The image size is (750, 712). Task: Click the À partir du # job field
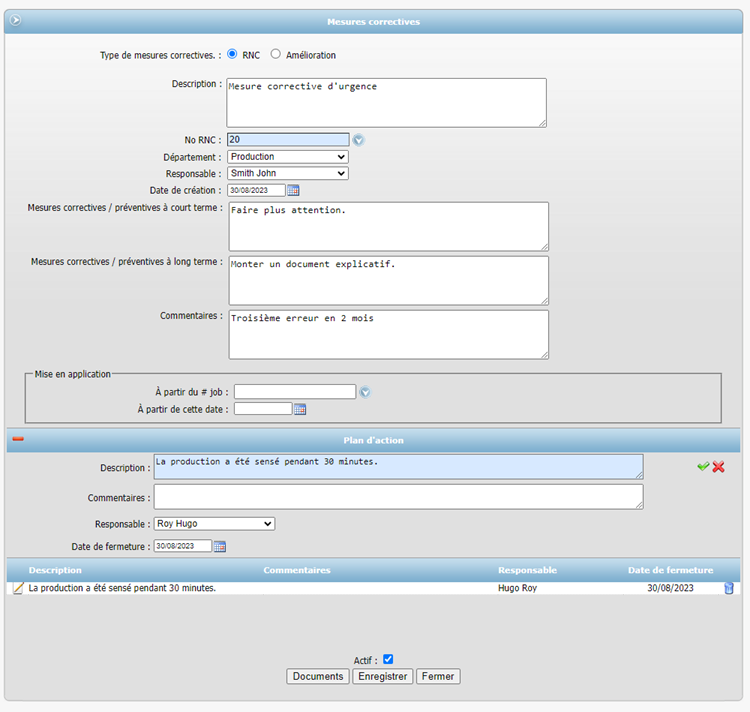click(x=295, y=392)
